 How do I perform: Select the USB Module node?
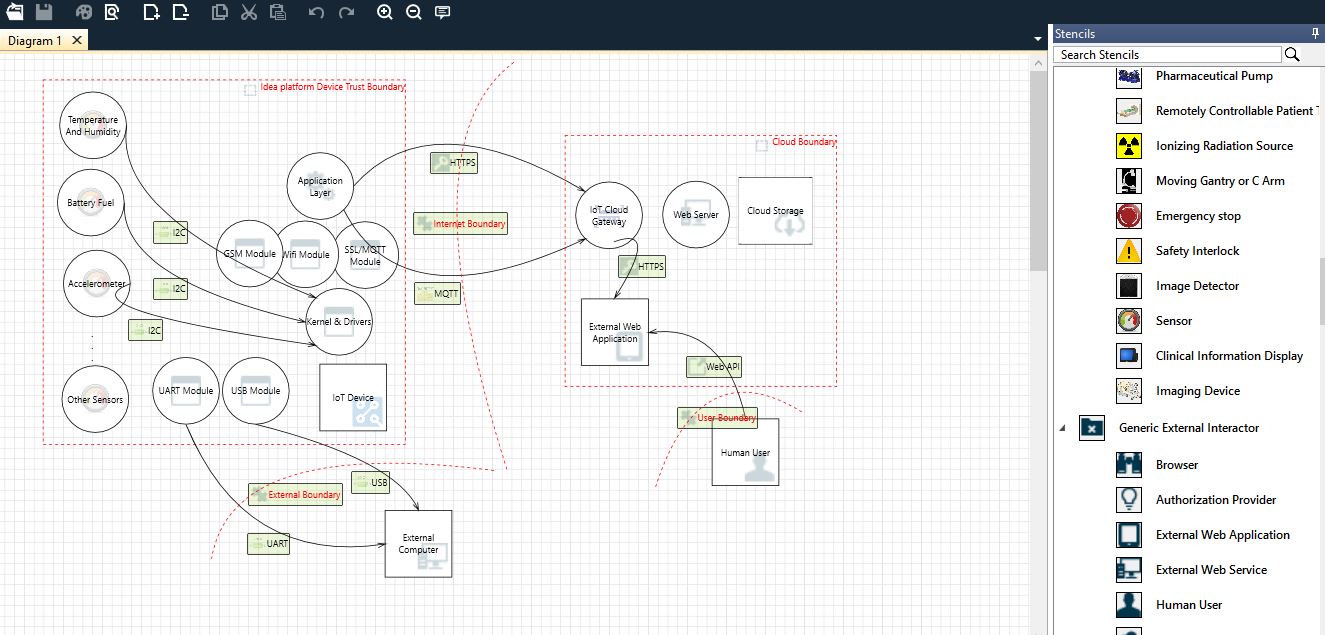point(255,391)
